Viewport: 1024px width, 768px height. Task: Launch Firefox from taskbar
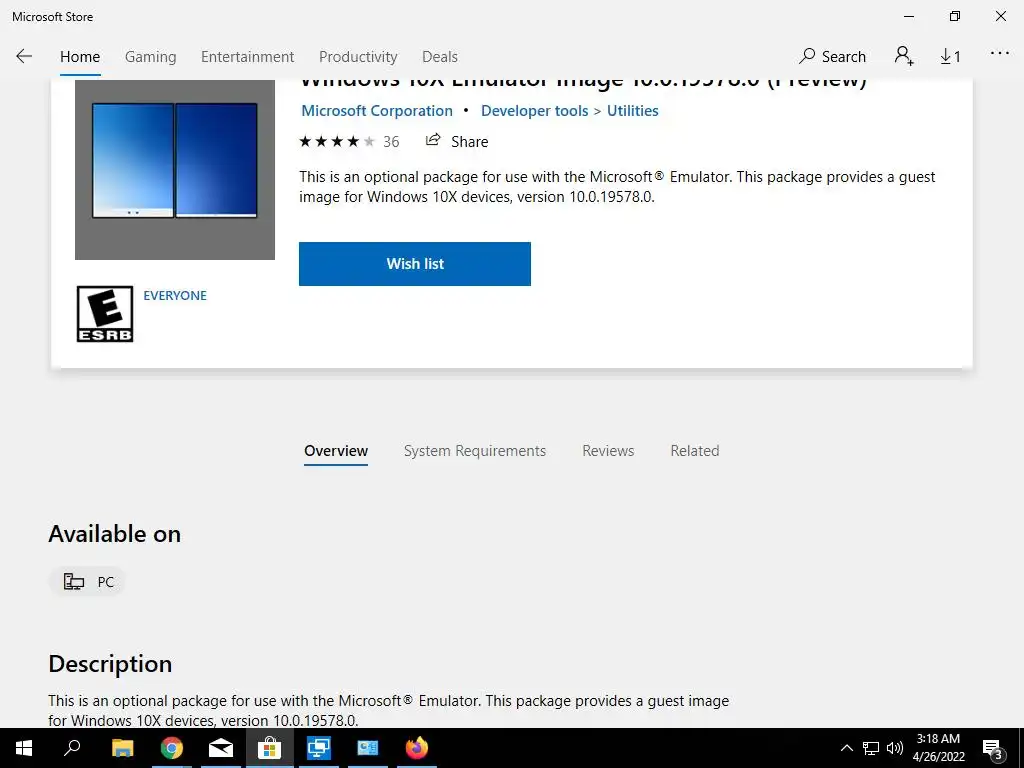click(417, 748)
